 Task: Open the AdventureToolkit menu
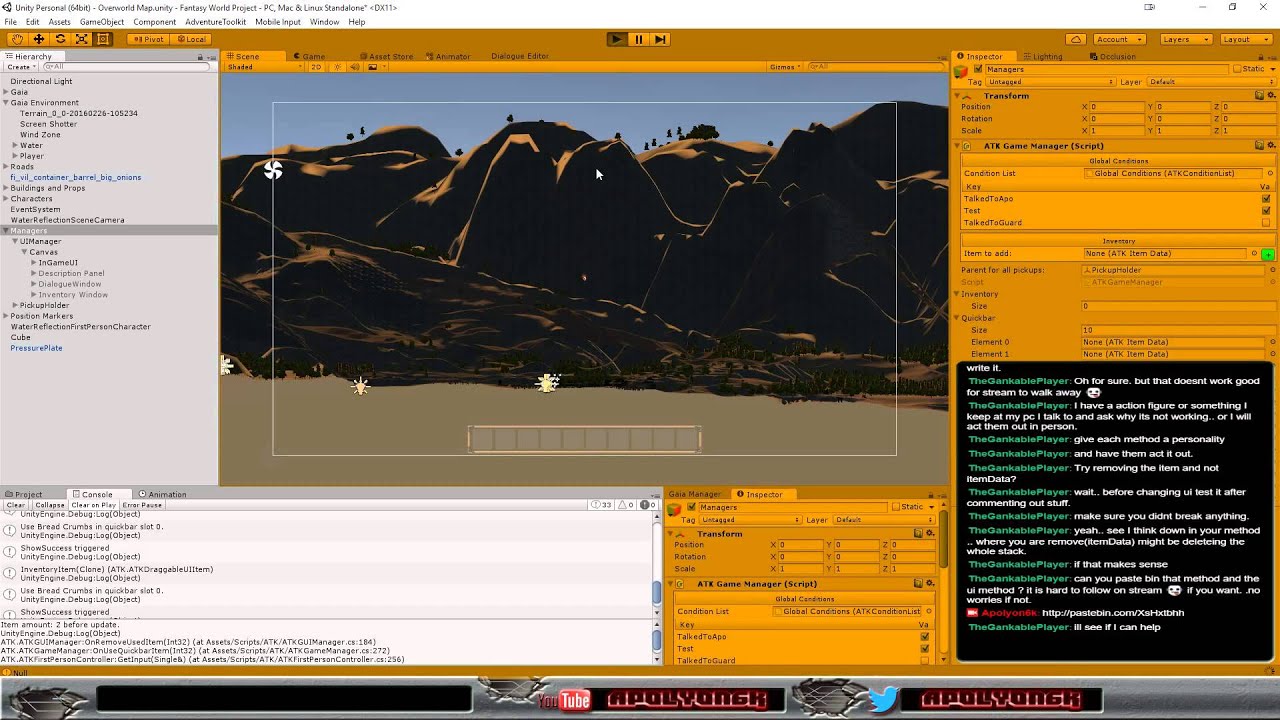coord(216,22)
